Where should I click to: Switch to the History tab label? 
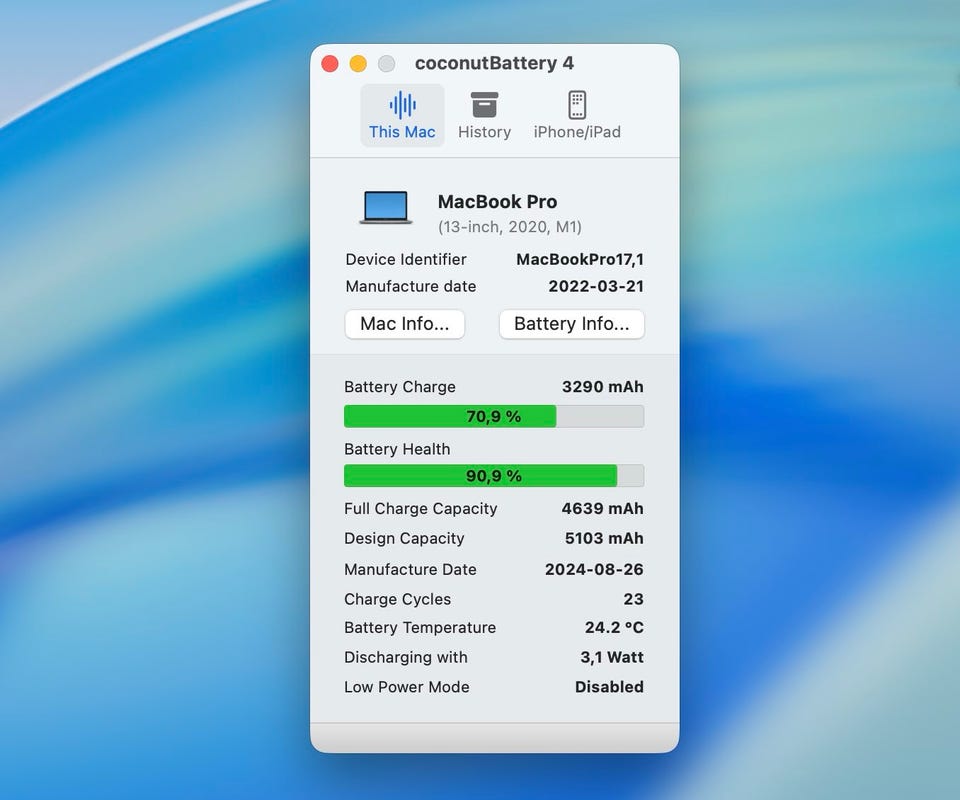pos(484,132)
